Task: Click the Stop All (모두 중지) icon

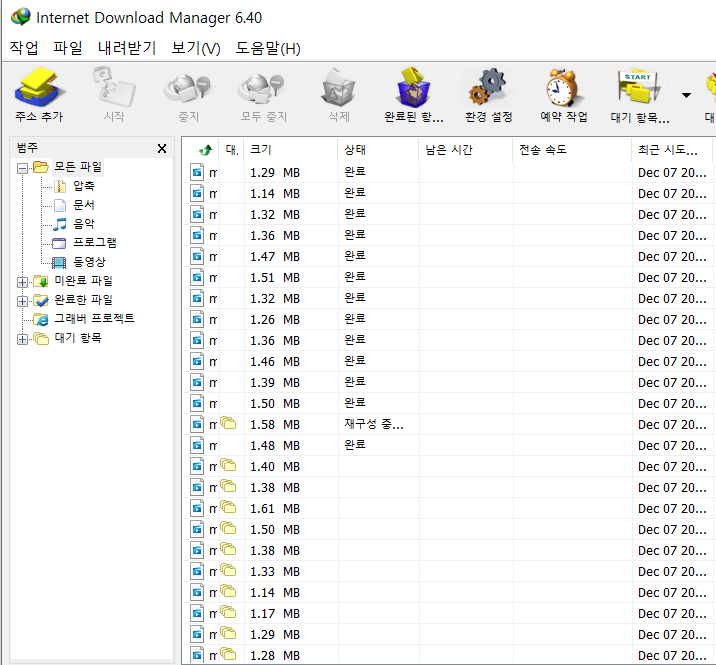Action: click(263, 88)
